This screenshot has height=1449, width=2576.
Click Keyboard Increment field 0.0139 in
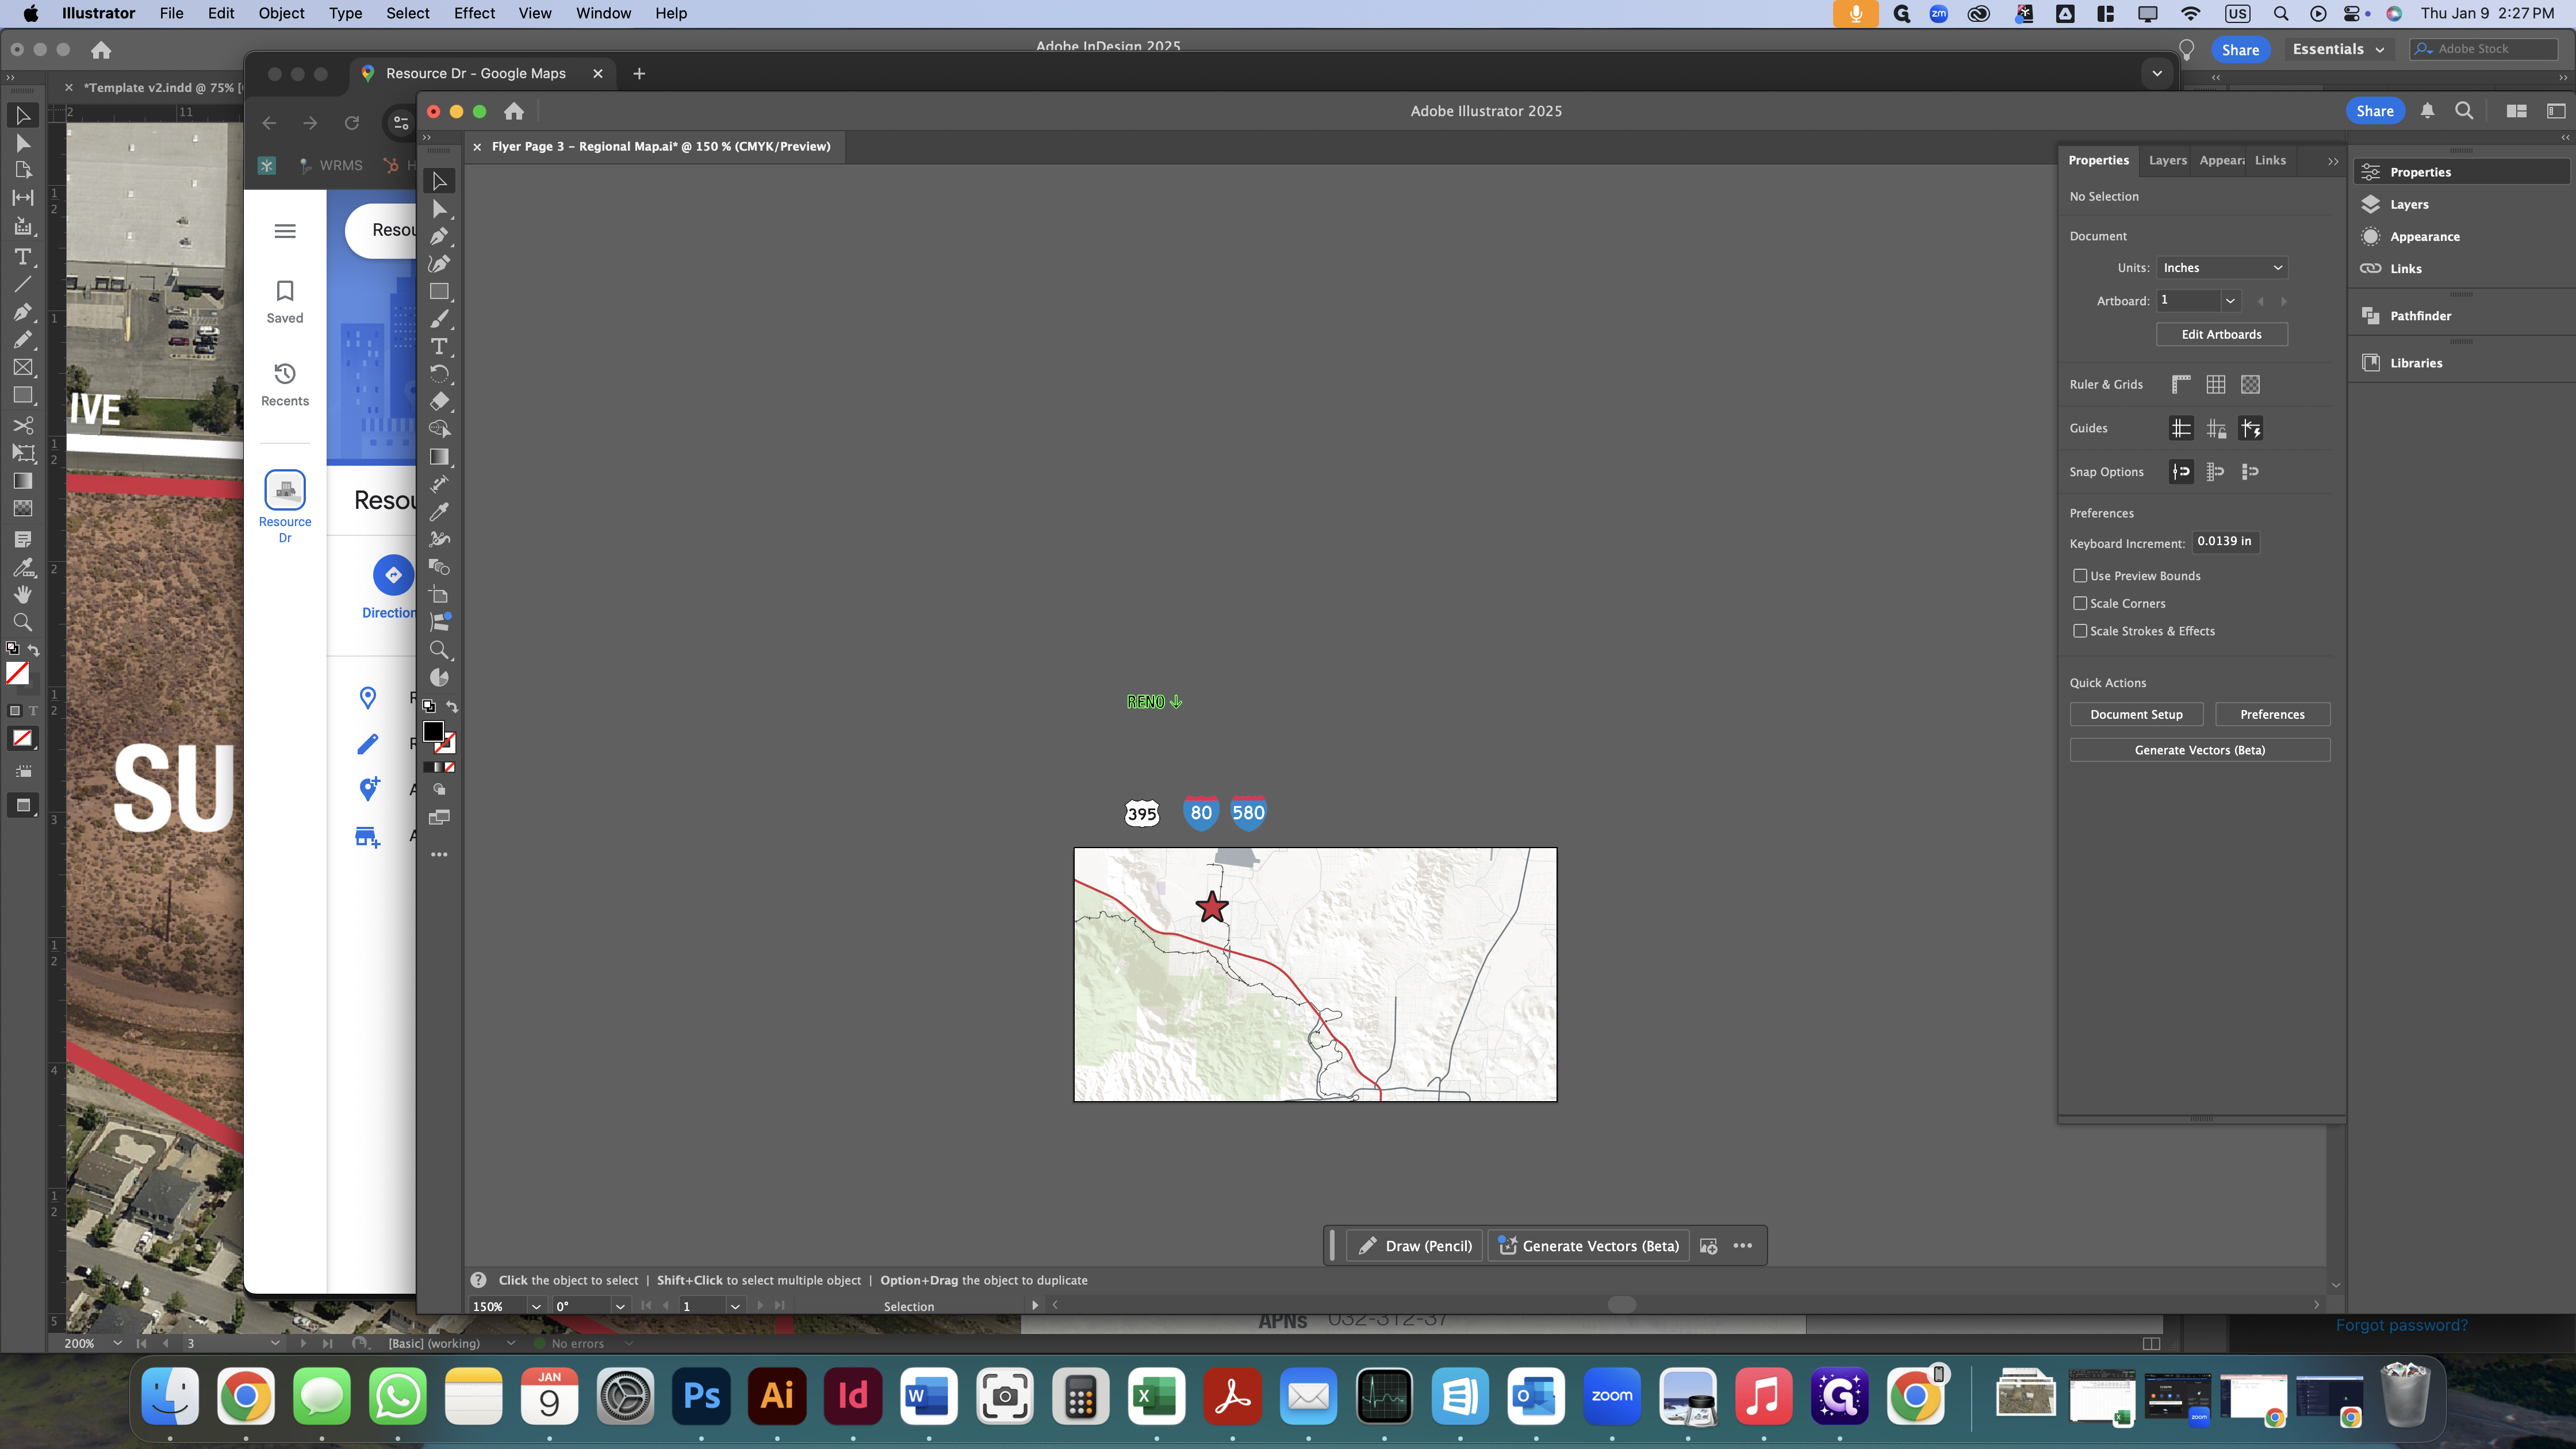pos(2225,541)
